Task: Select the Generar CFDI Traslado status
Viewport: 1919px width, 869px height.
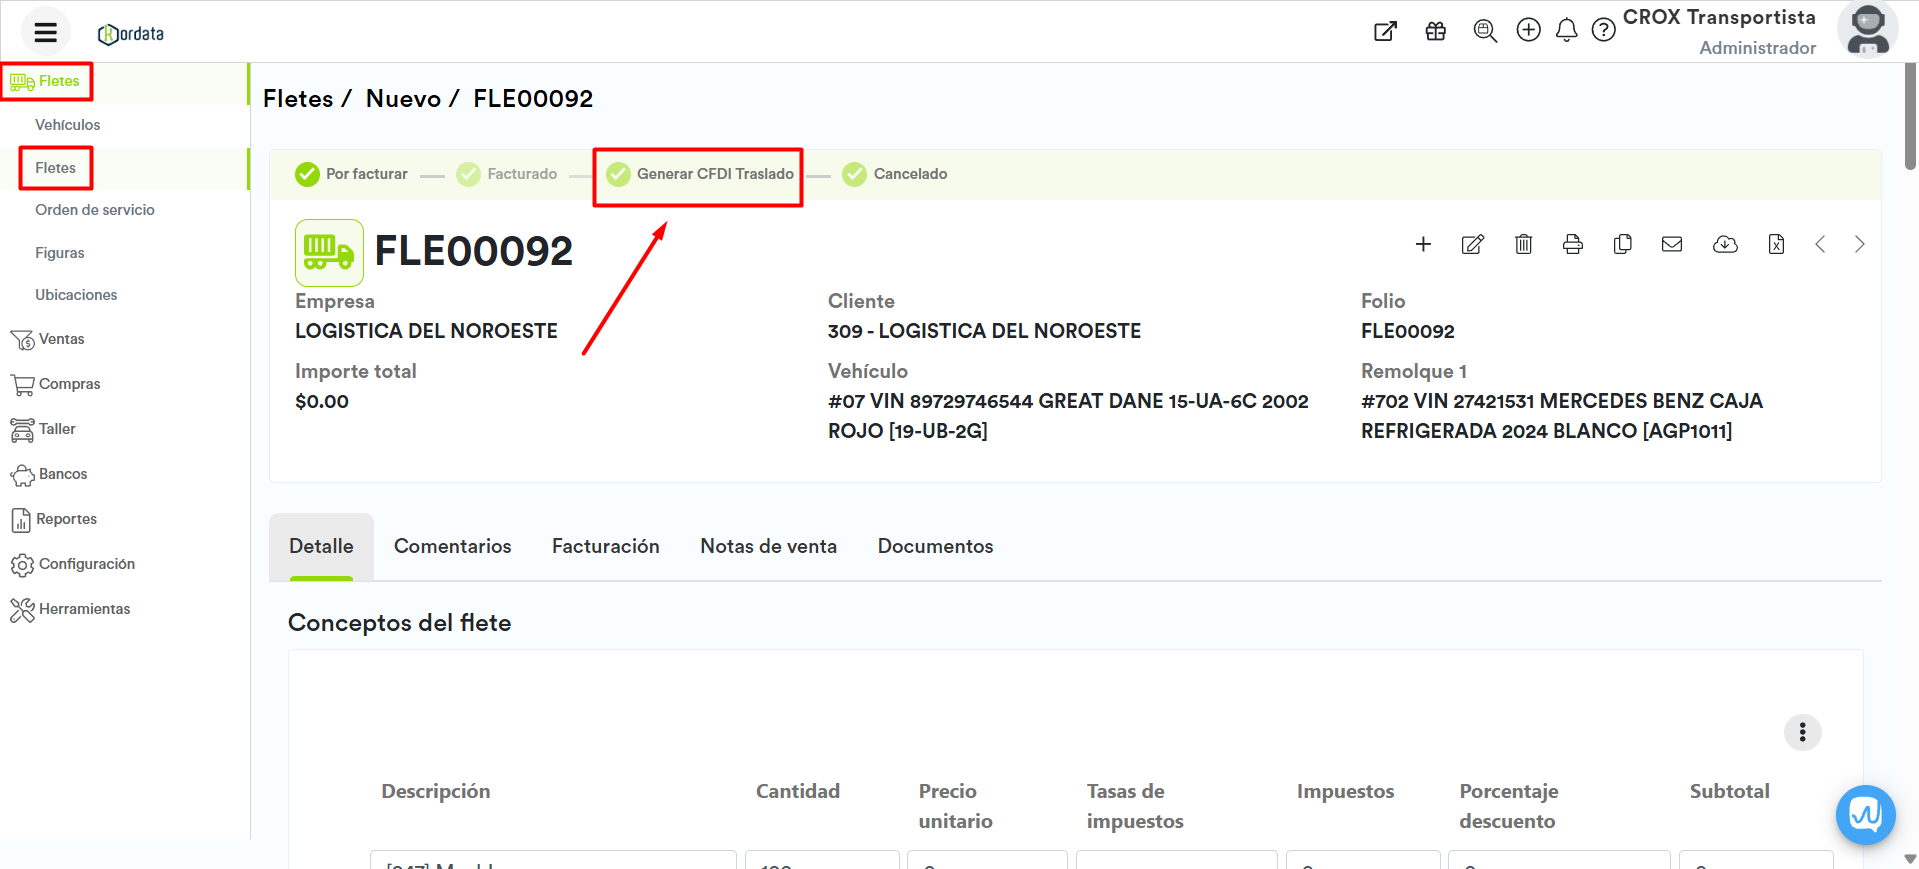Action: [700, 174]
